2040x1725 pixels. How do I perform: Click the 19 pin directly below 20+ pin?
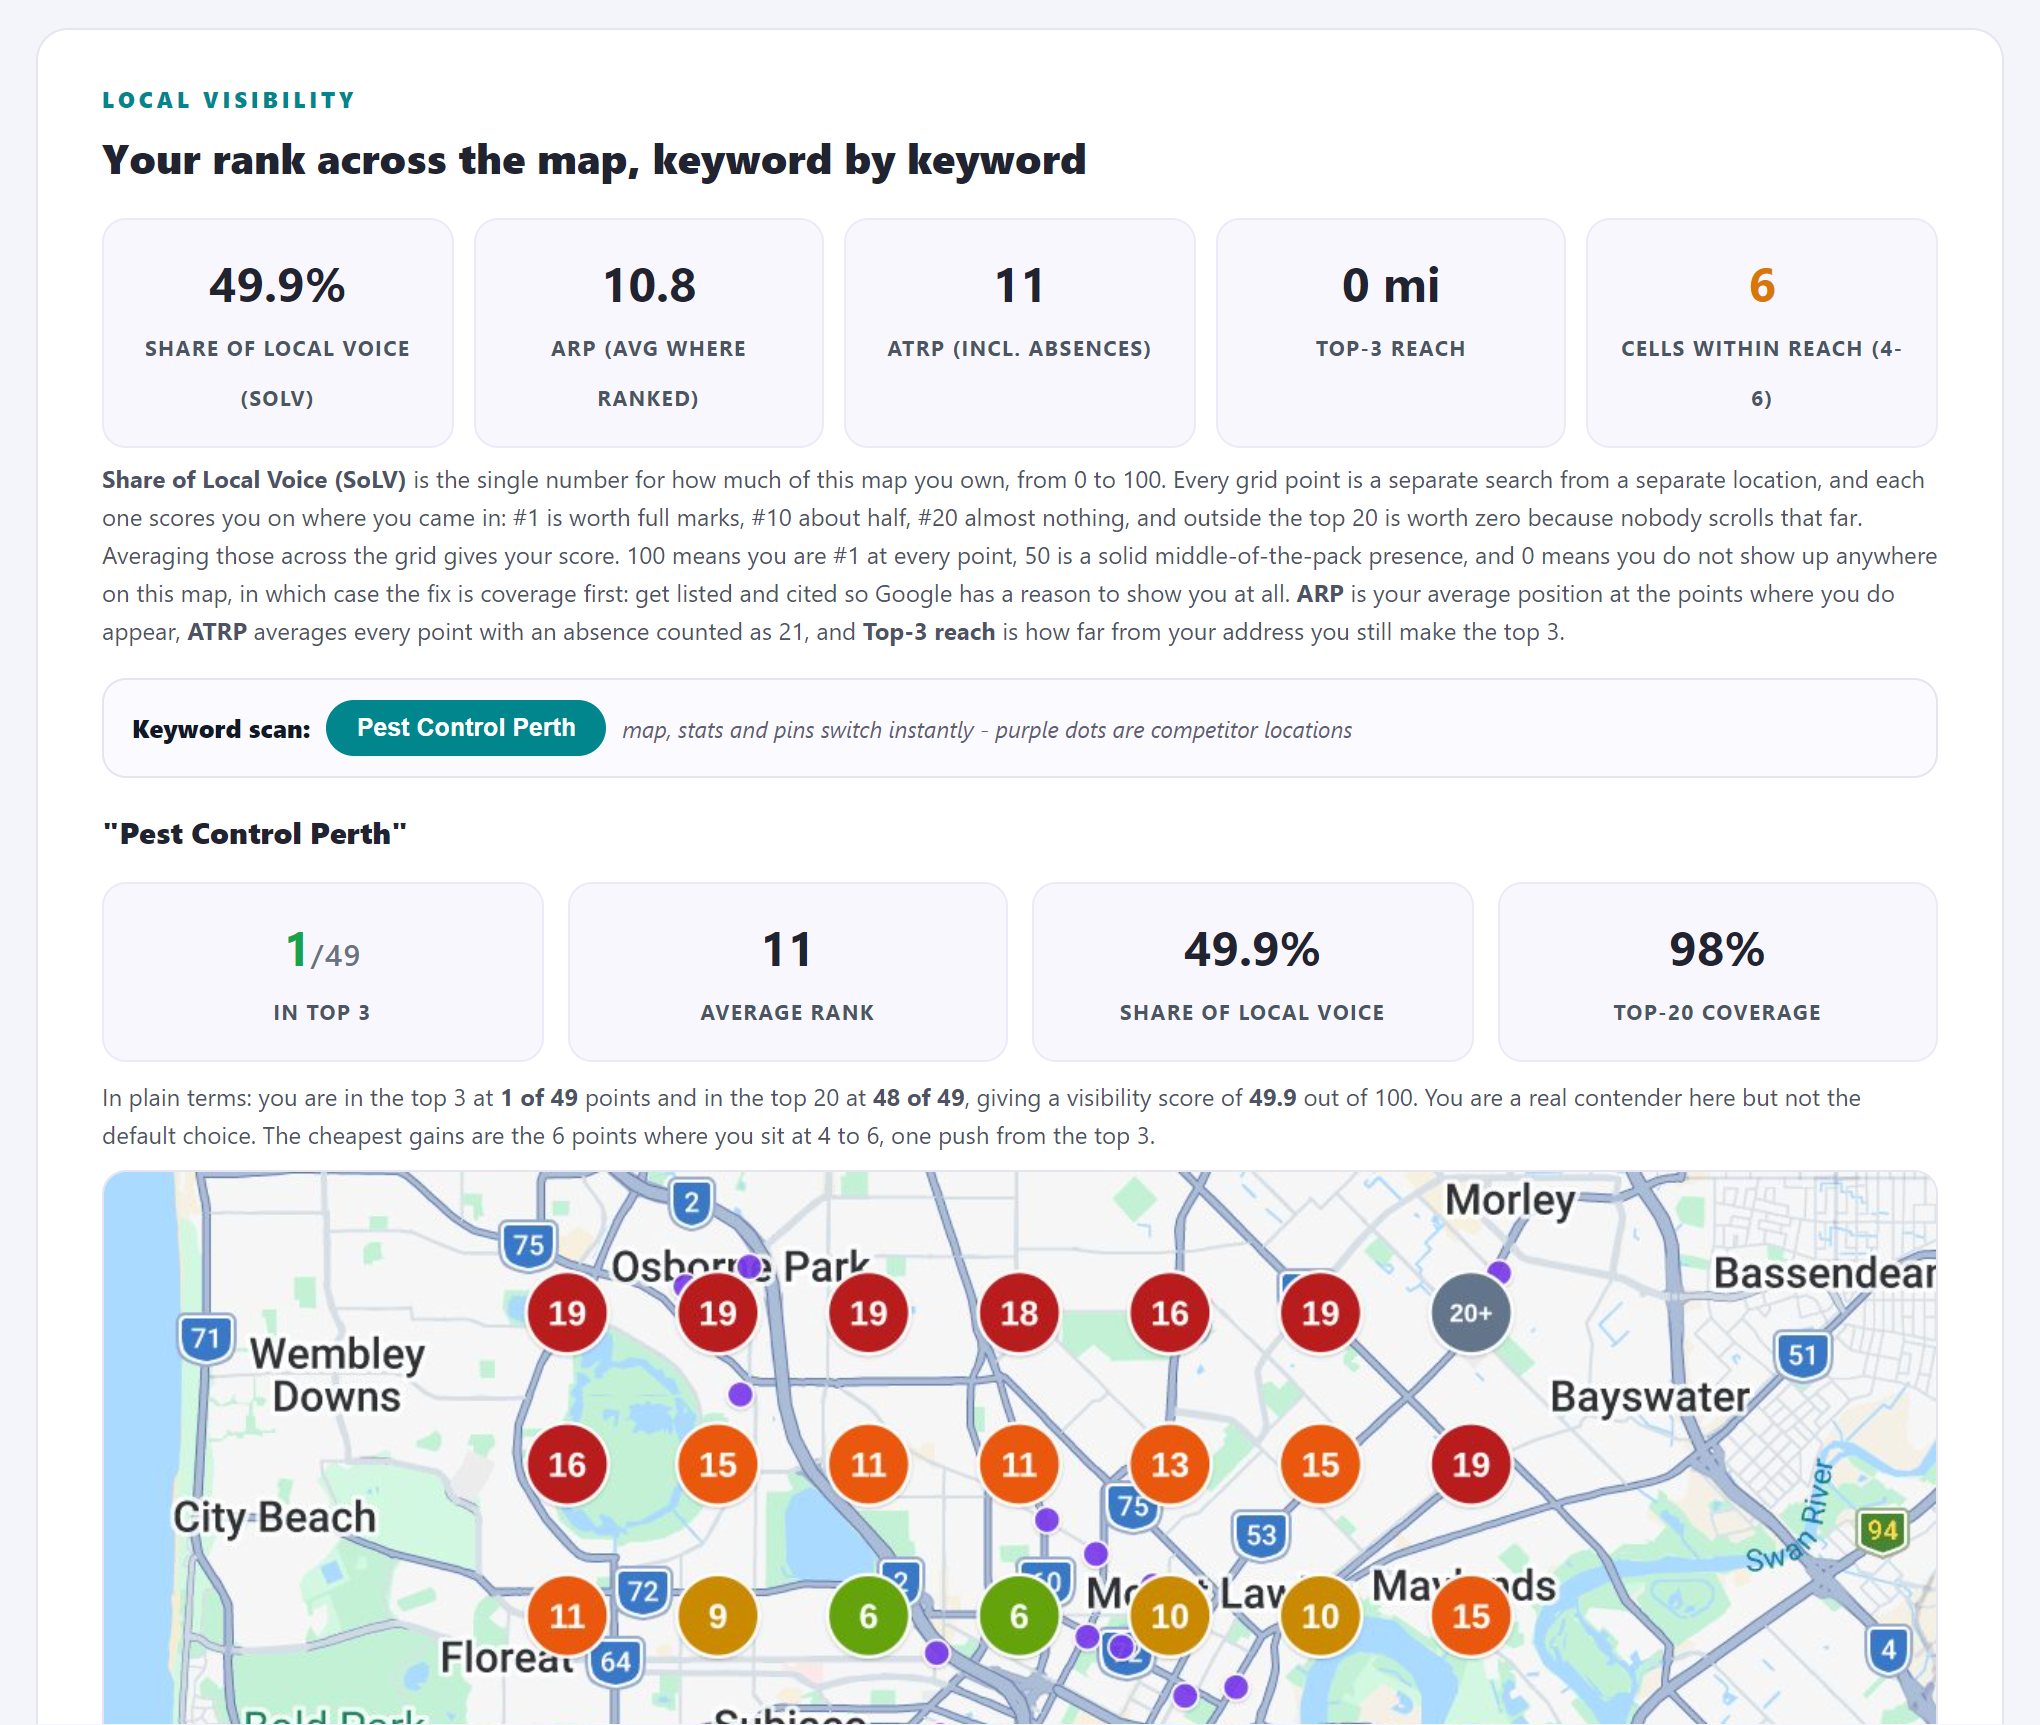pyautogui.click(x=1470, y=1465)
